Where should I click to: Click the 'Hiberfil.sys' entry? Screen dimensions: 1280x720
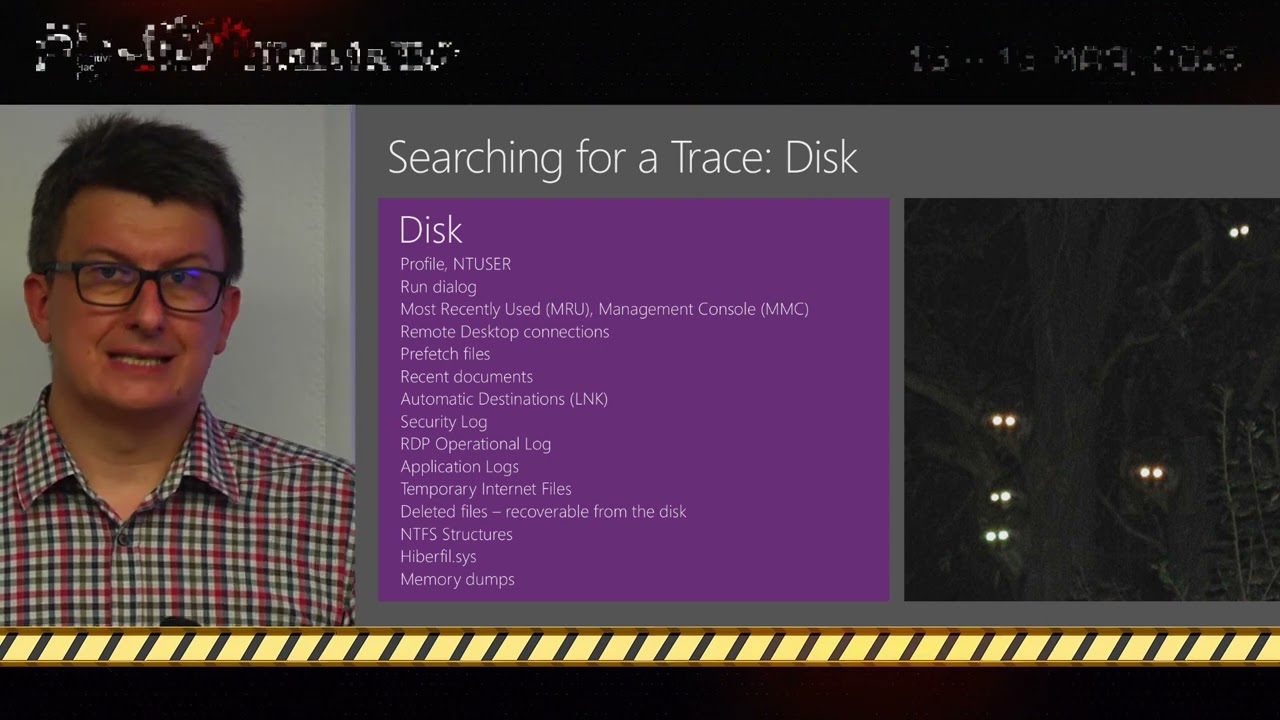coord(438,556)
